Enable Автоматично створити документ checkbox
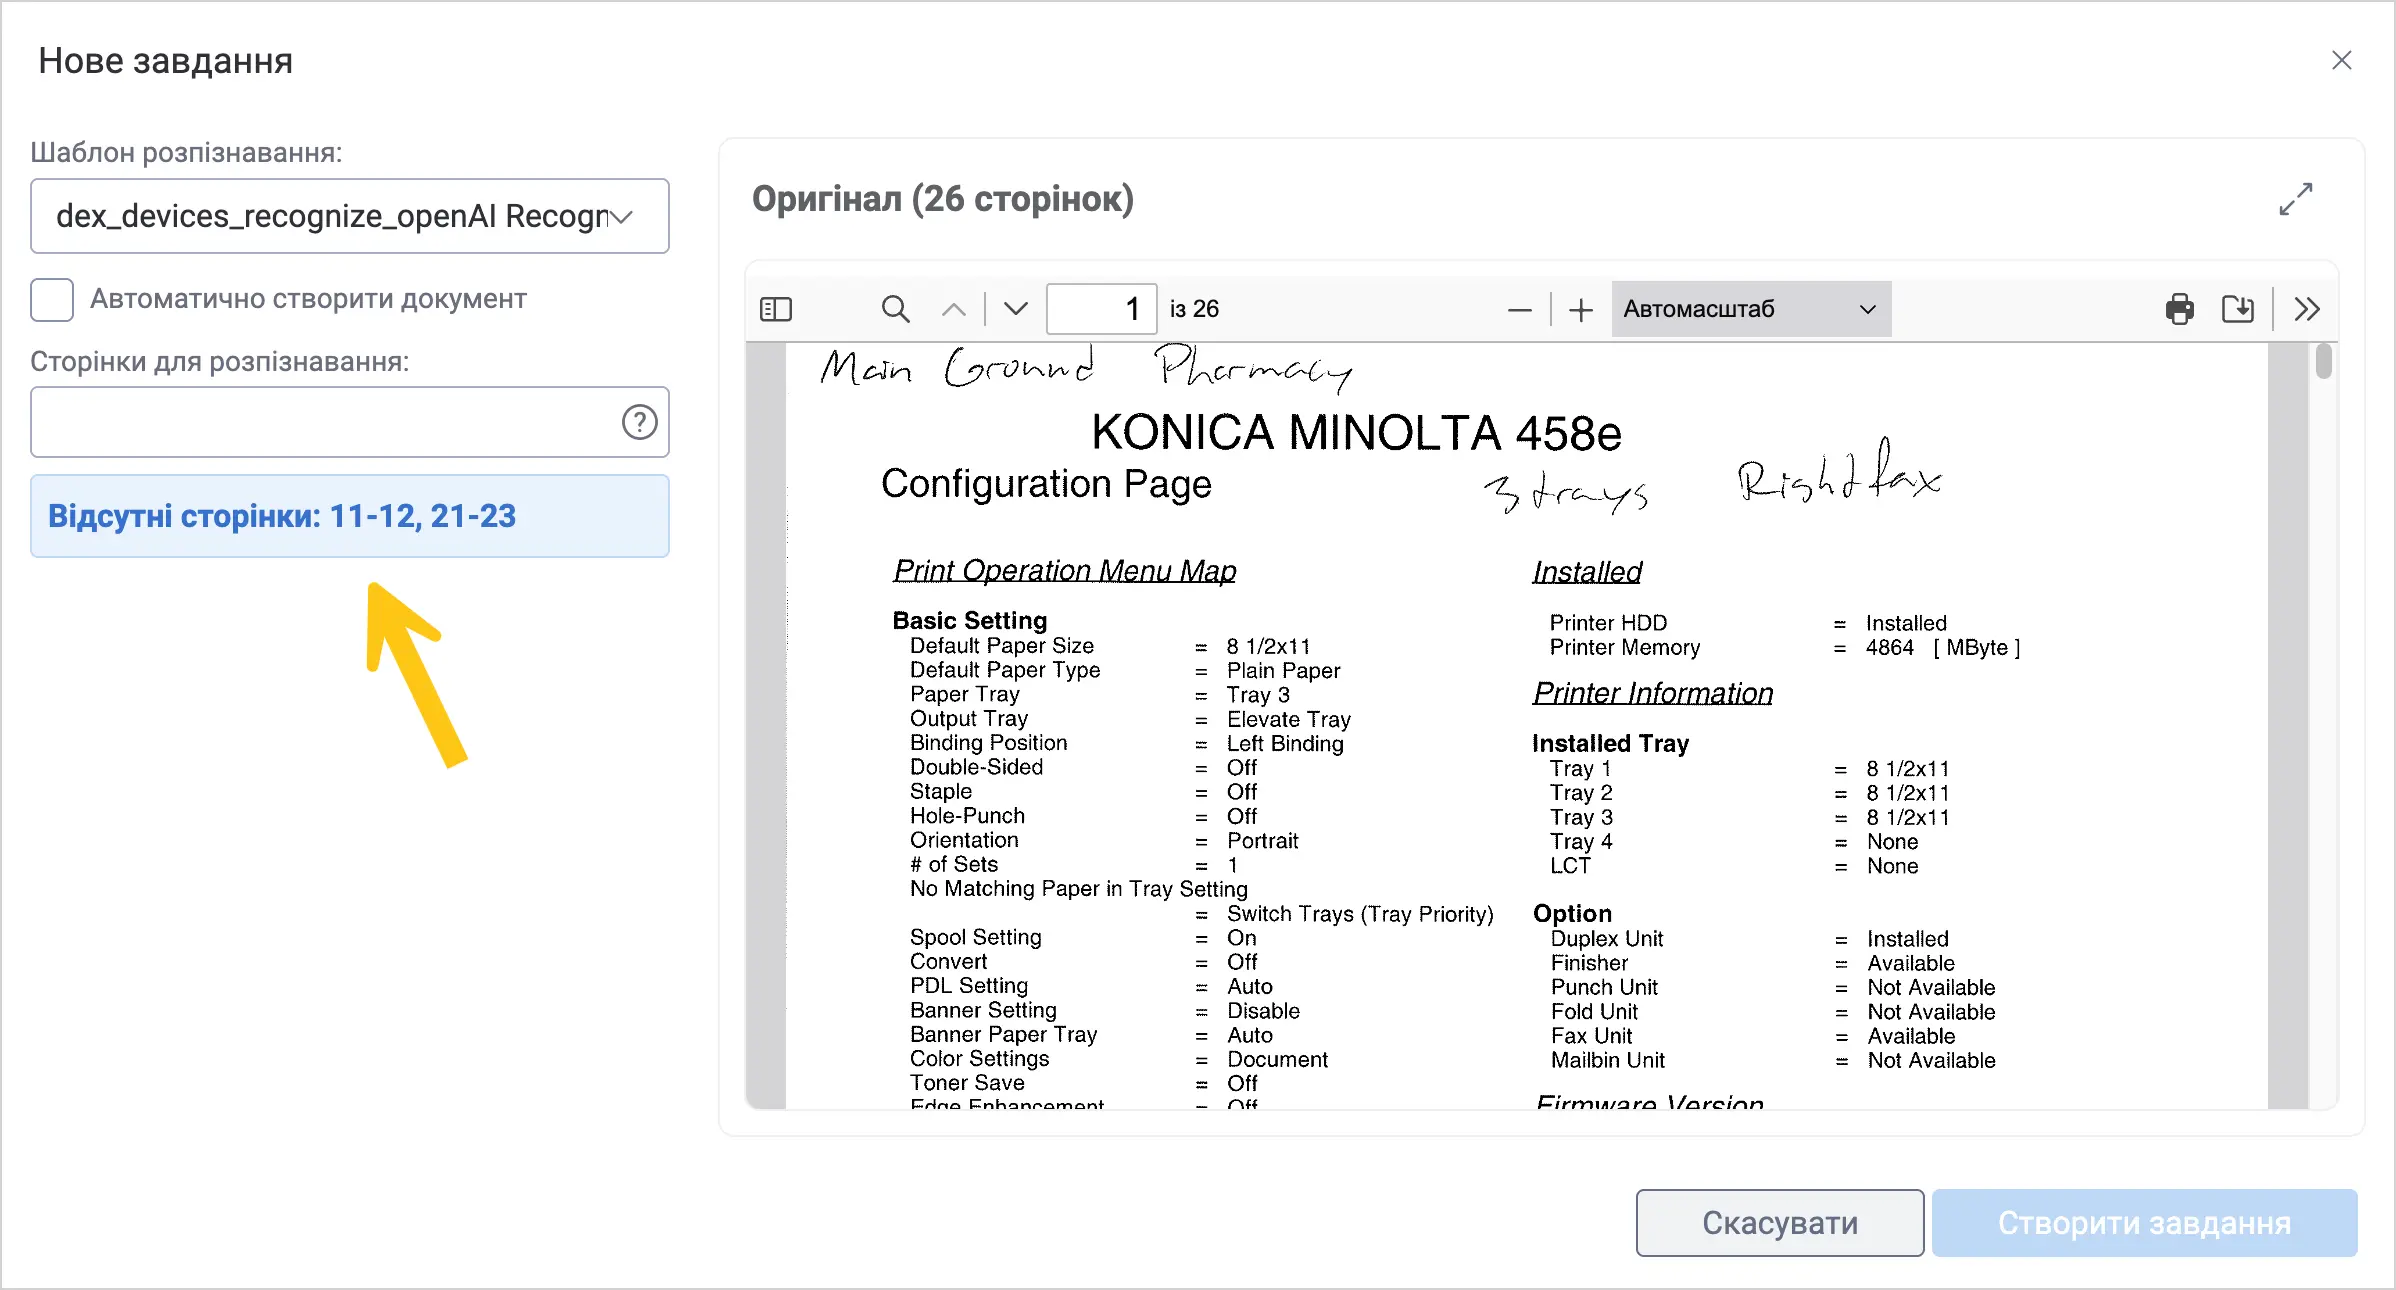Screen dimensions: 2396x1290 tap(52, 300)
